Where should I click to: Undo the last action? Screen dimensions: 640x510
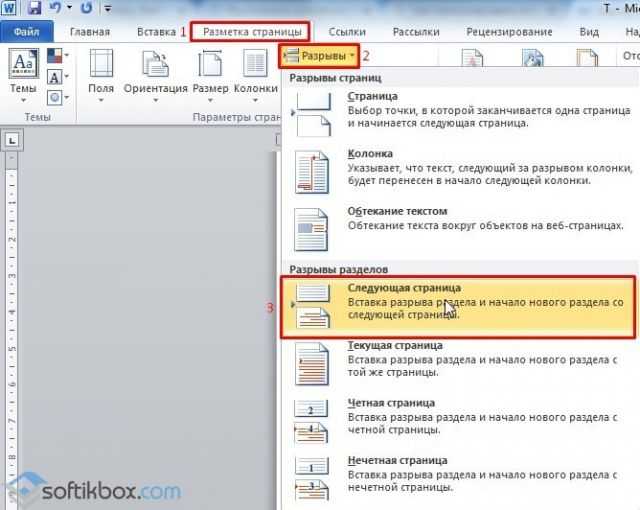click(x=55, y=8)
